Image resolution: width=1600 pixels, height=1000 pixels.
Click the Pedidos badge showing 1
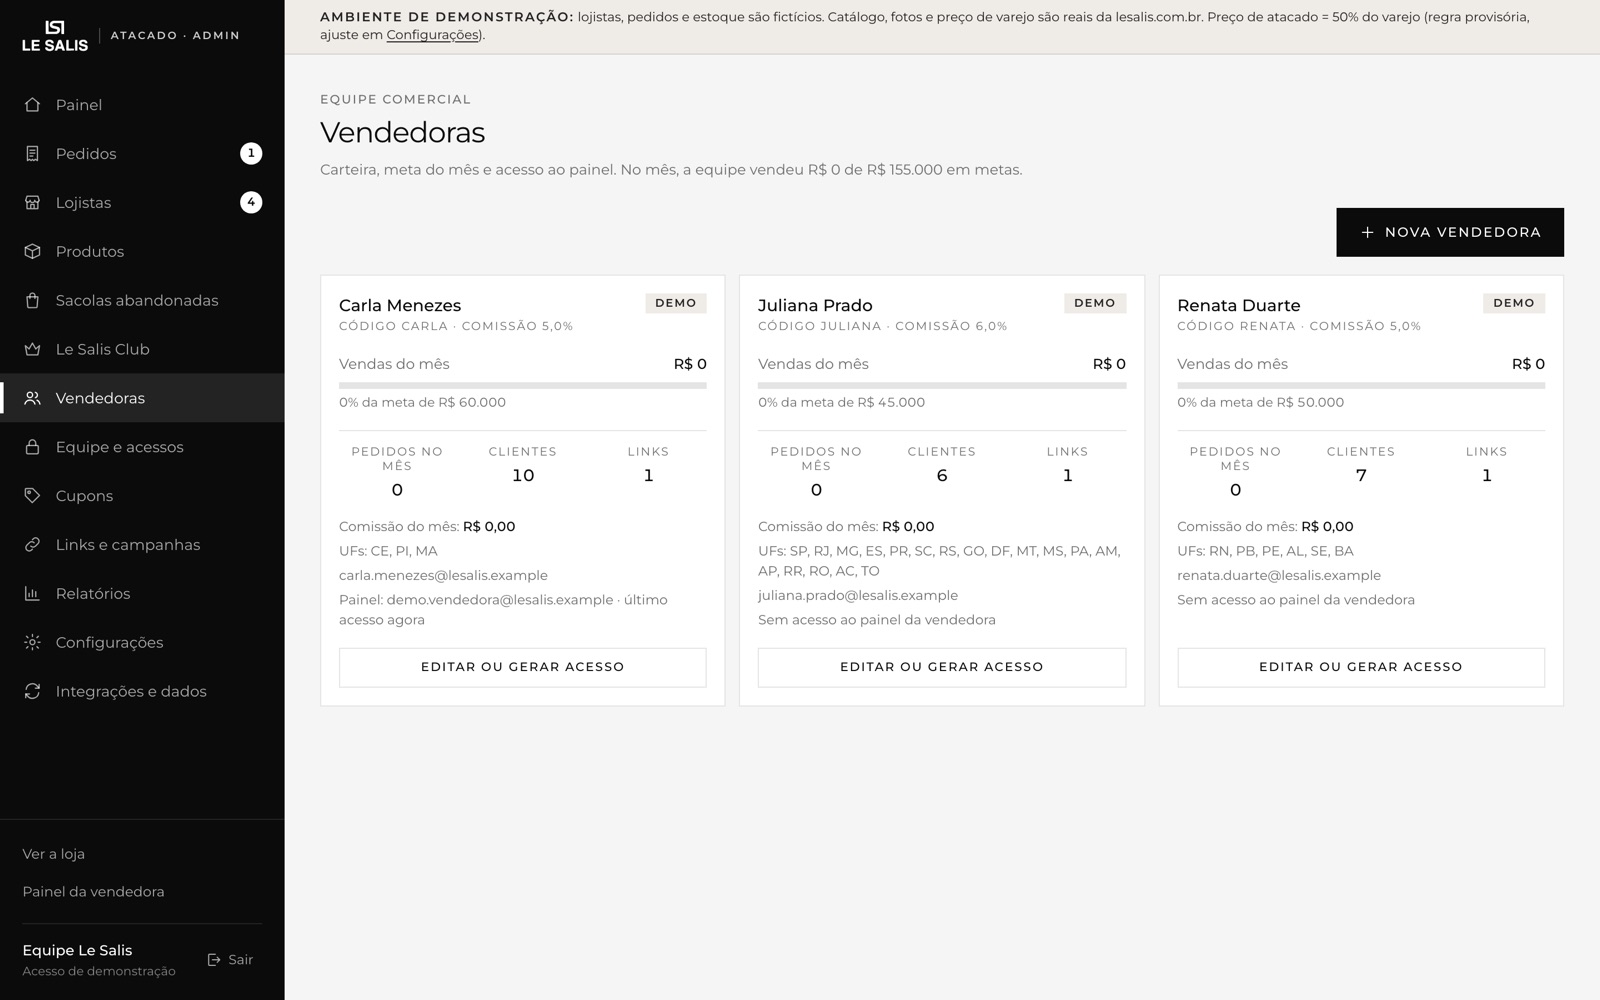point(251,153)
